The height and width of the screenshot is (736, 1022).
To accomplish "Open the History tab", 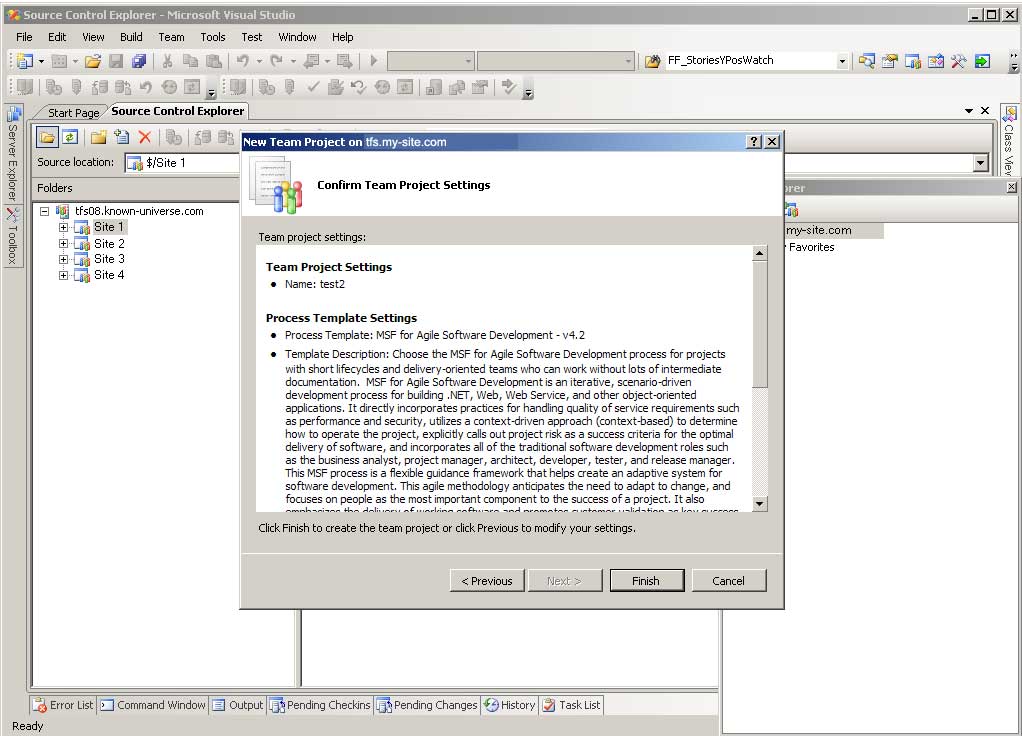I will (510, 705).
